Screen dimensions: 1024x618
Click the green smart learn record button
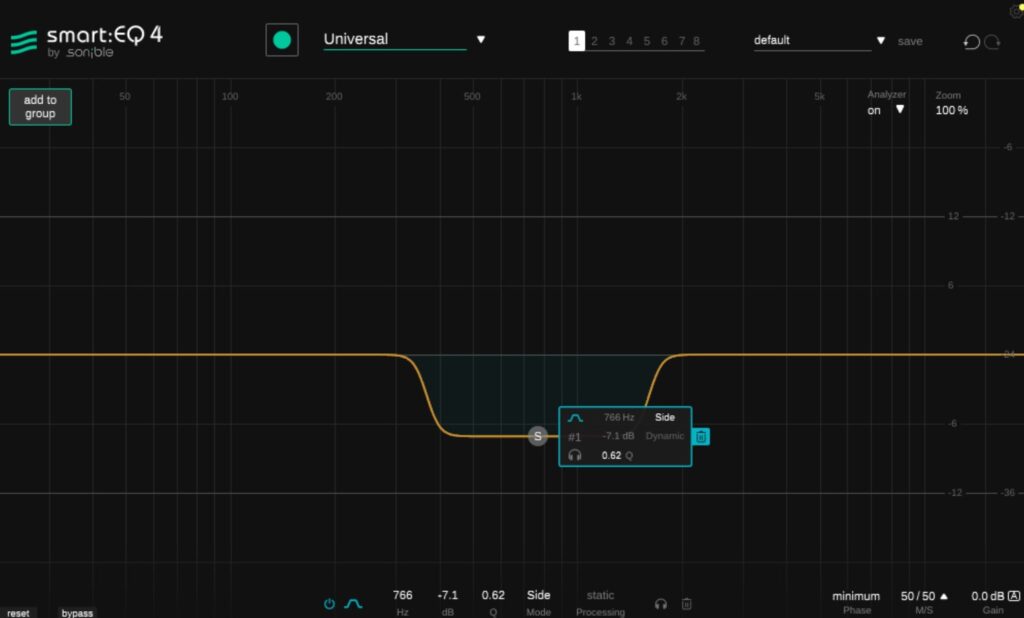(x=282, y=40)
